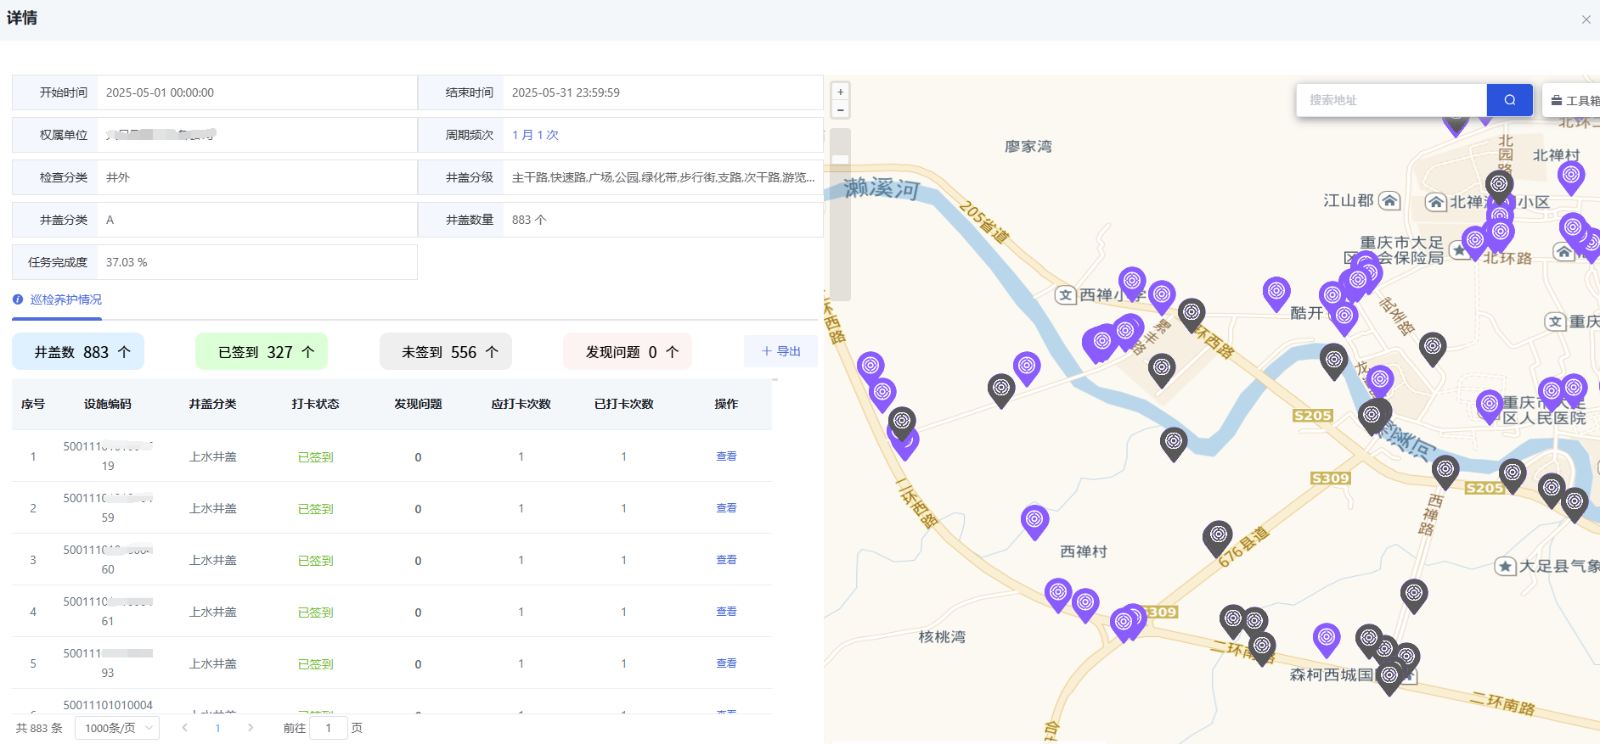Click the 搜索地址 map search input field
Image resolution: width=1600 pixels, height=744 pixels.
coord(1391,100)
